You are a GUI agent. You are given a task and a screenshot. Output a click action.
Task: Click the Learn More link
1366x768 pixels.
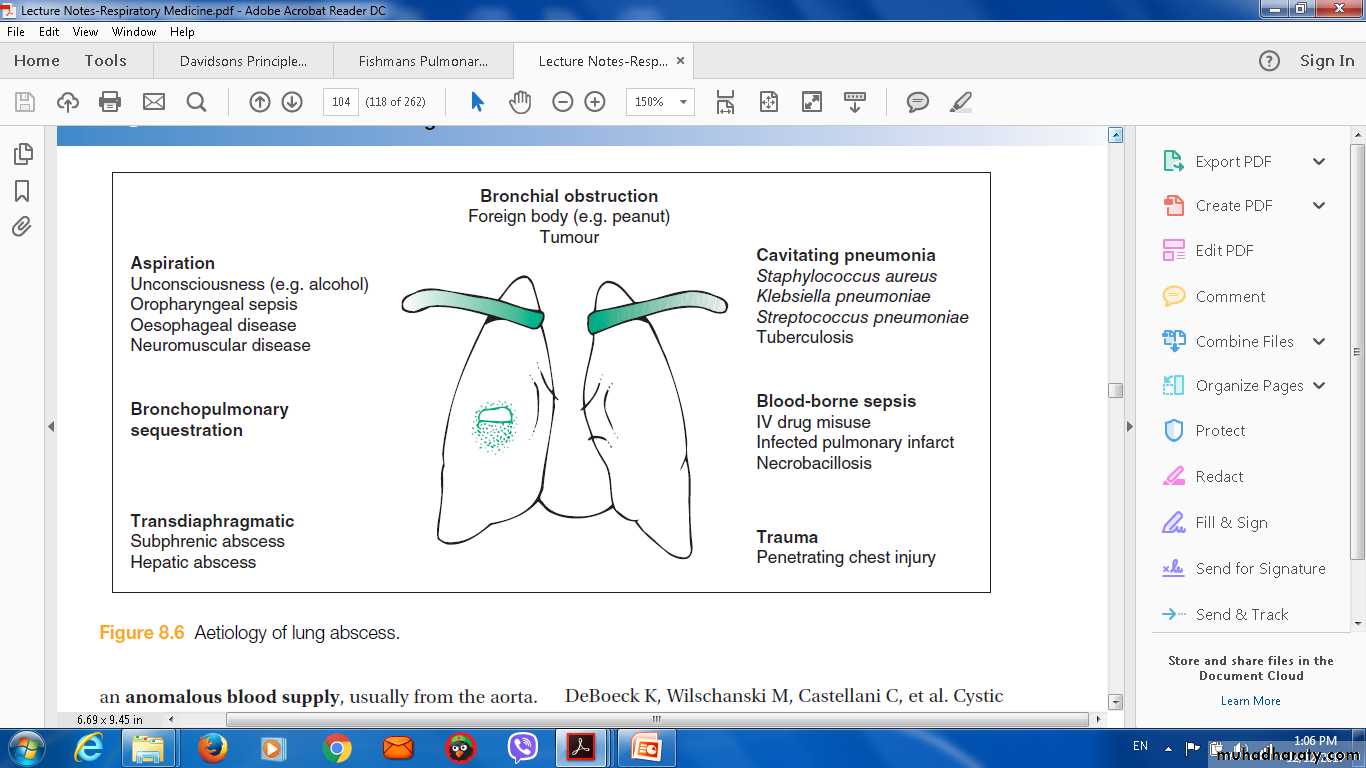tap(1250, 701)
